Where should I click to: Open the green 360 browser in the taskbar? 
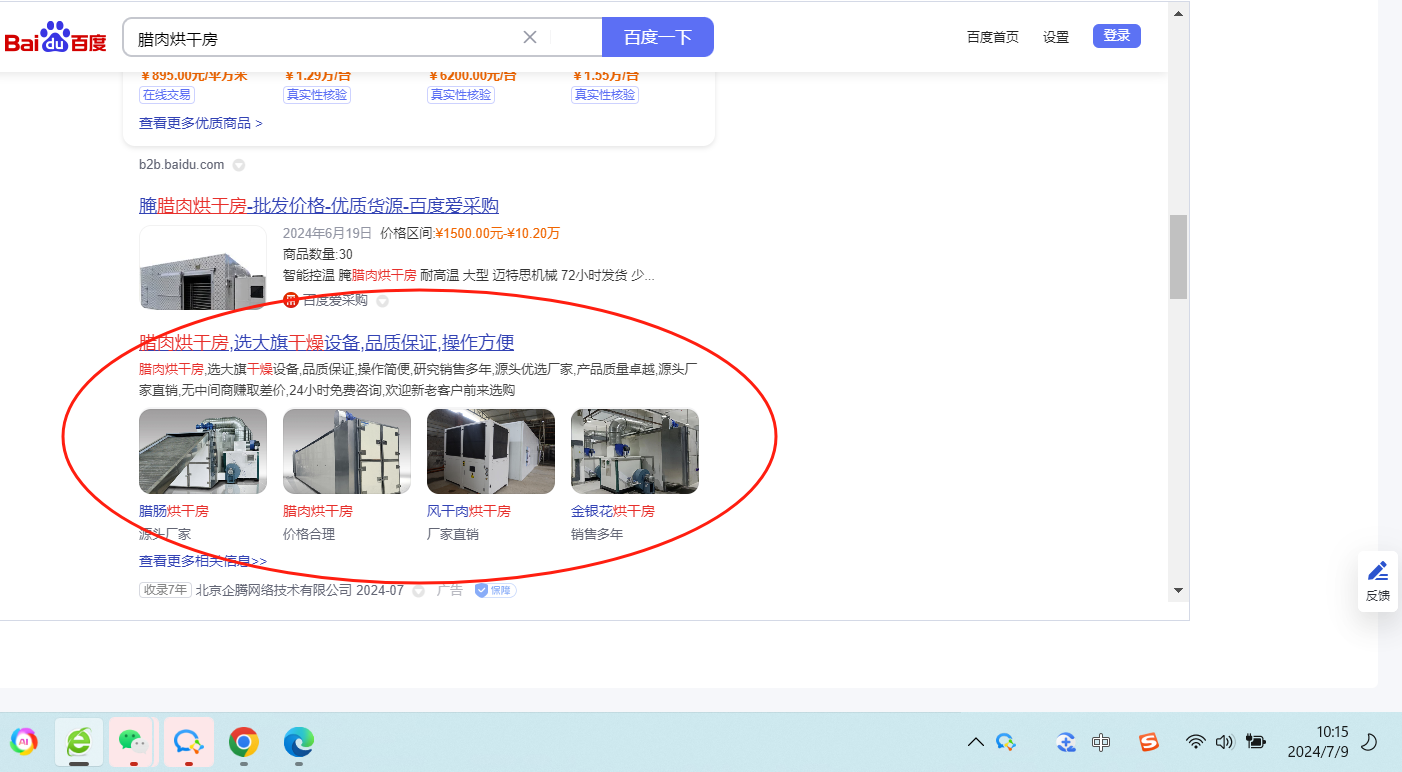click(79, 741)
